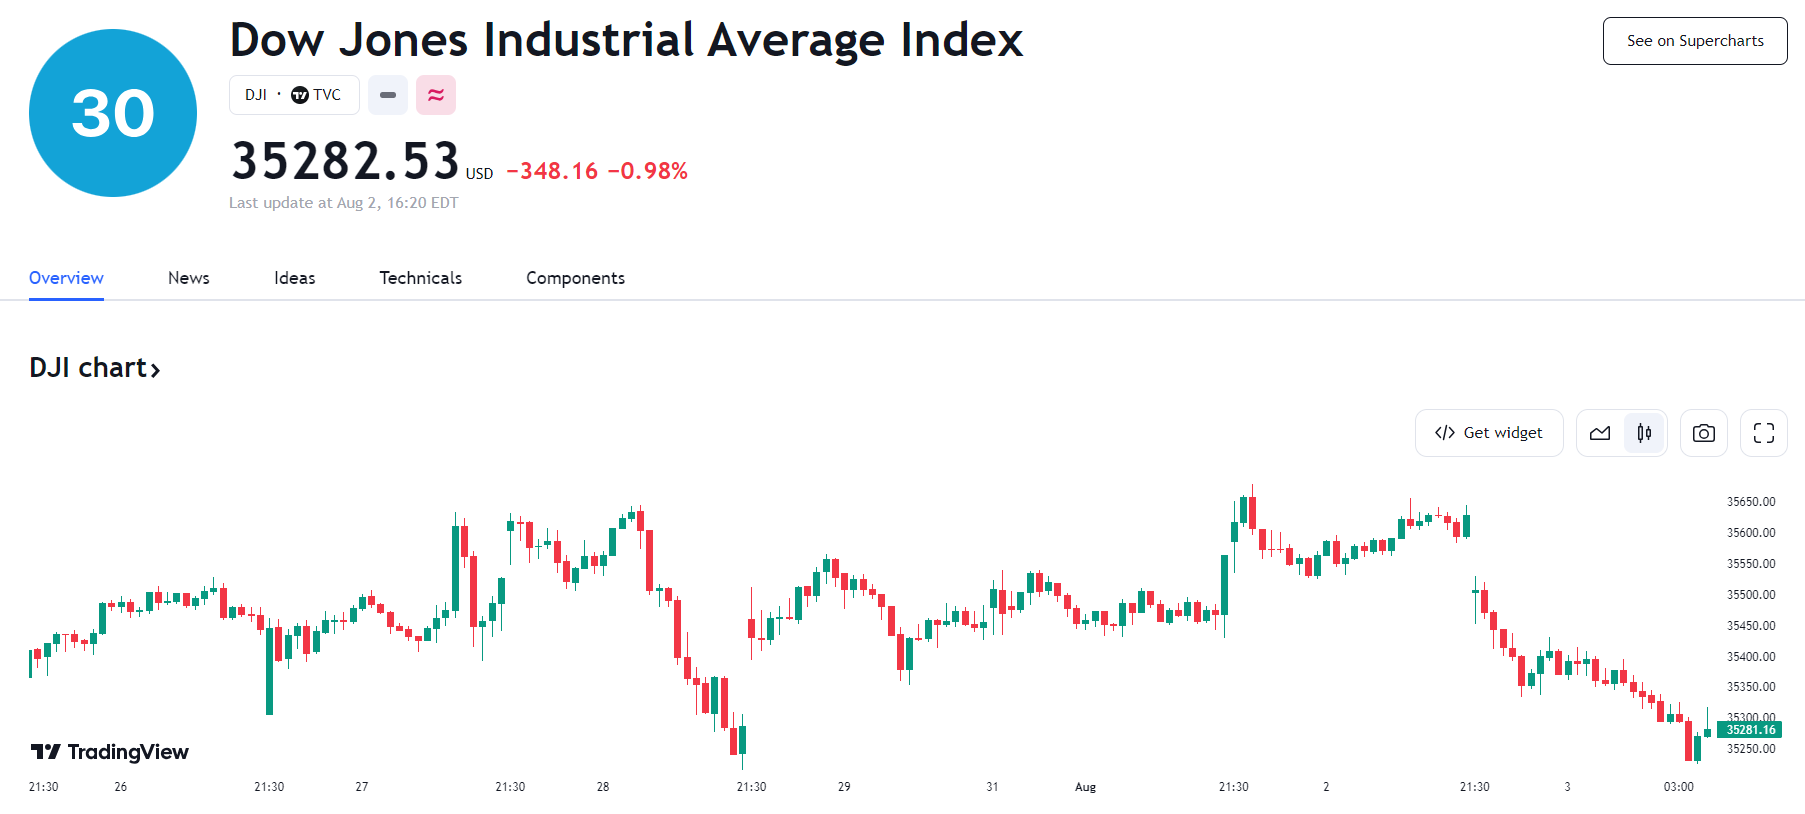1805x814 pixels.
Task: Open the chart in fullscreen mode
Action: click(x=1764, y=433)
